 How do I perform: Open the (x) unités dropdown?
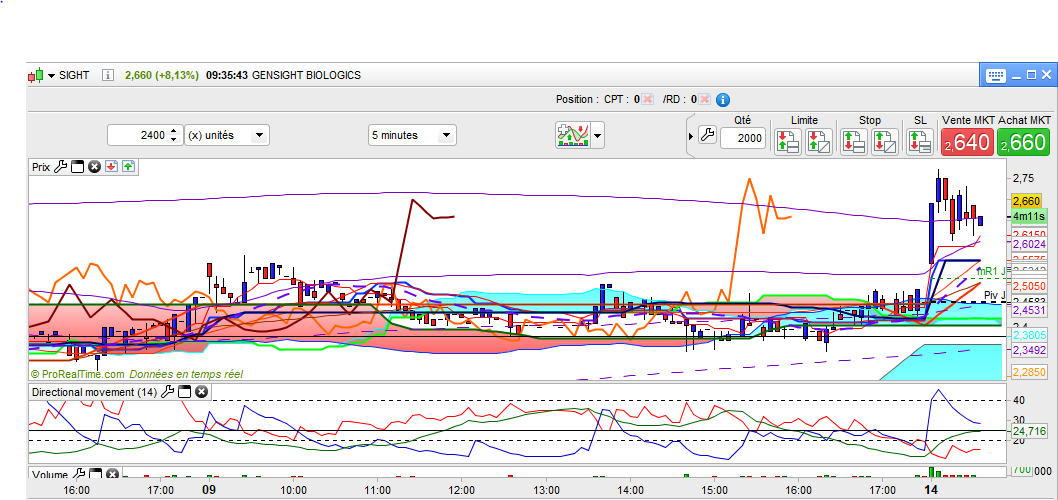tap(227, 135)
